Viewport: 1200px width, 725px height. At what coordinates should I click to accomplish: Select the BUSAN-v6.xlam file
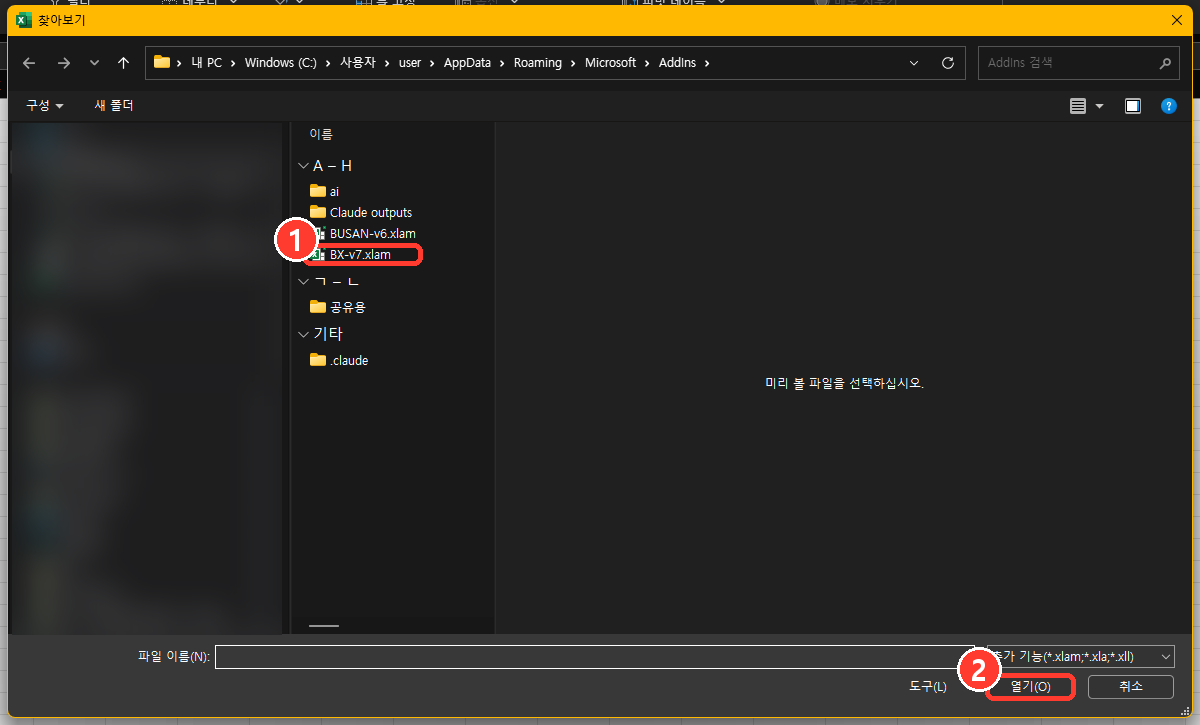[x=363, y=233]
